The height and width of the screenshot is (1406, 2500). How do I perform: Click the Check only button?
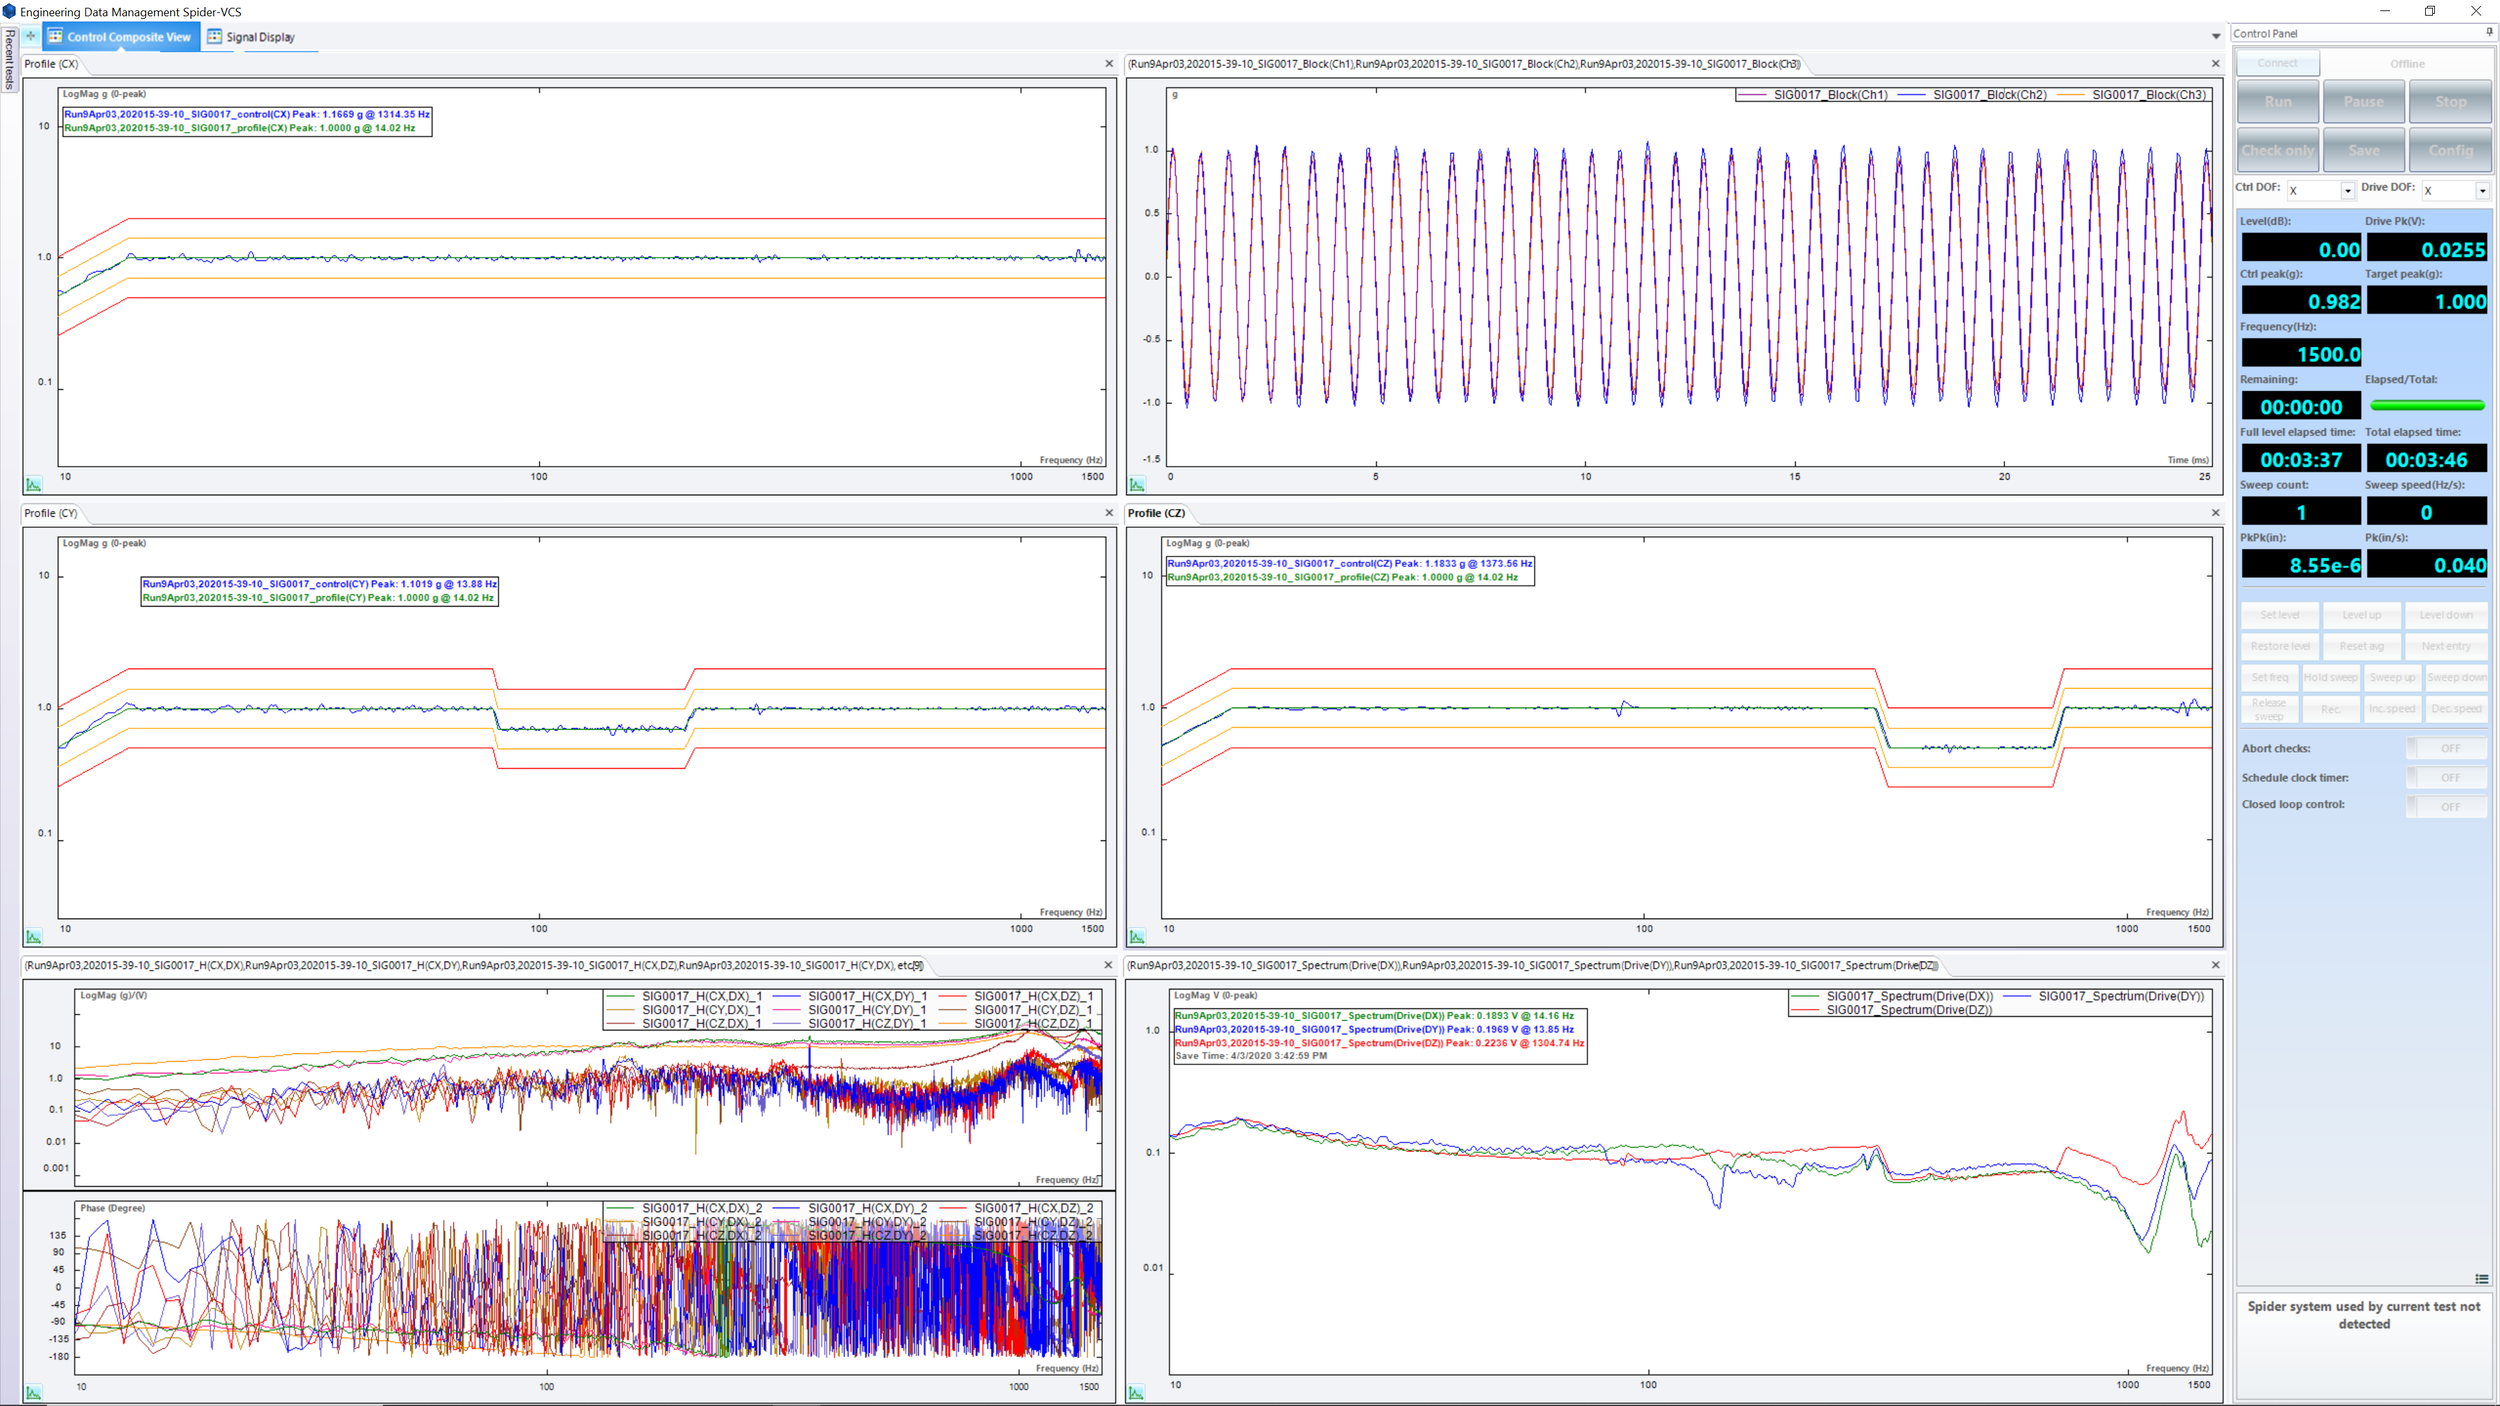click(2277, 149)
